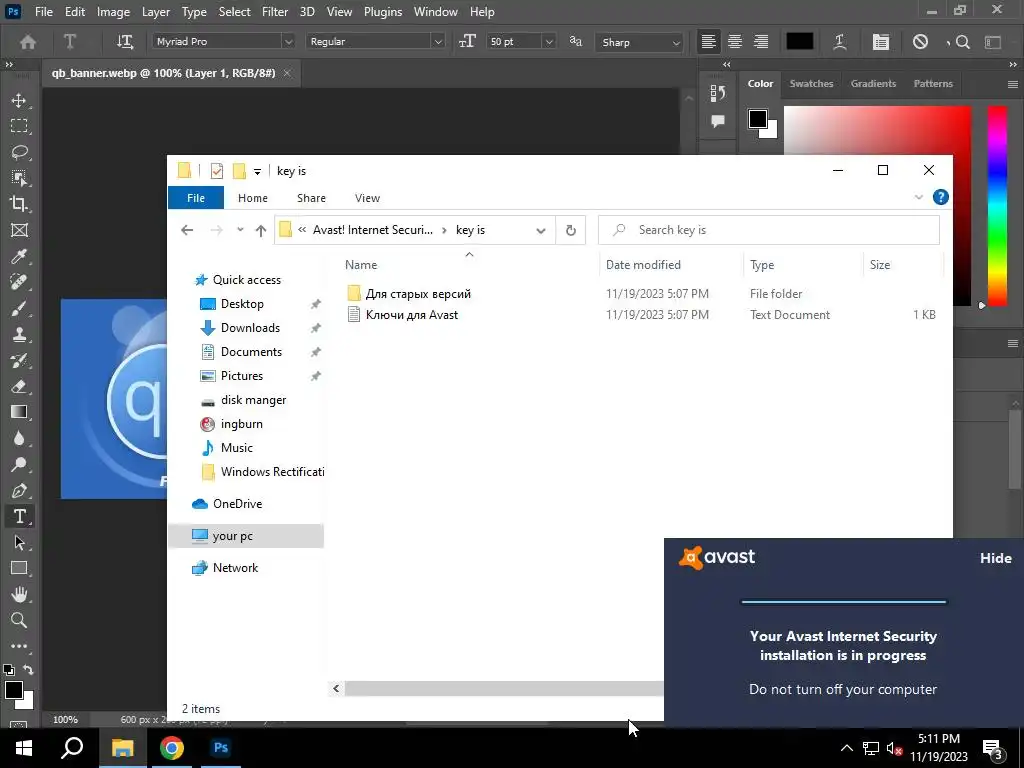The height and width of the screenshot is (768, 1024).
Task: Toggle the Quick Access Toolbar Properties checkmark
Action: point(217,171)
